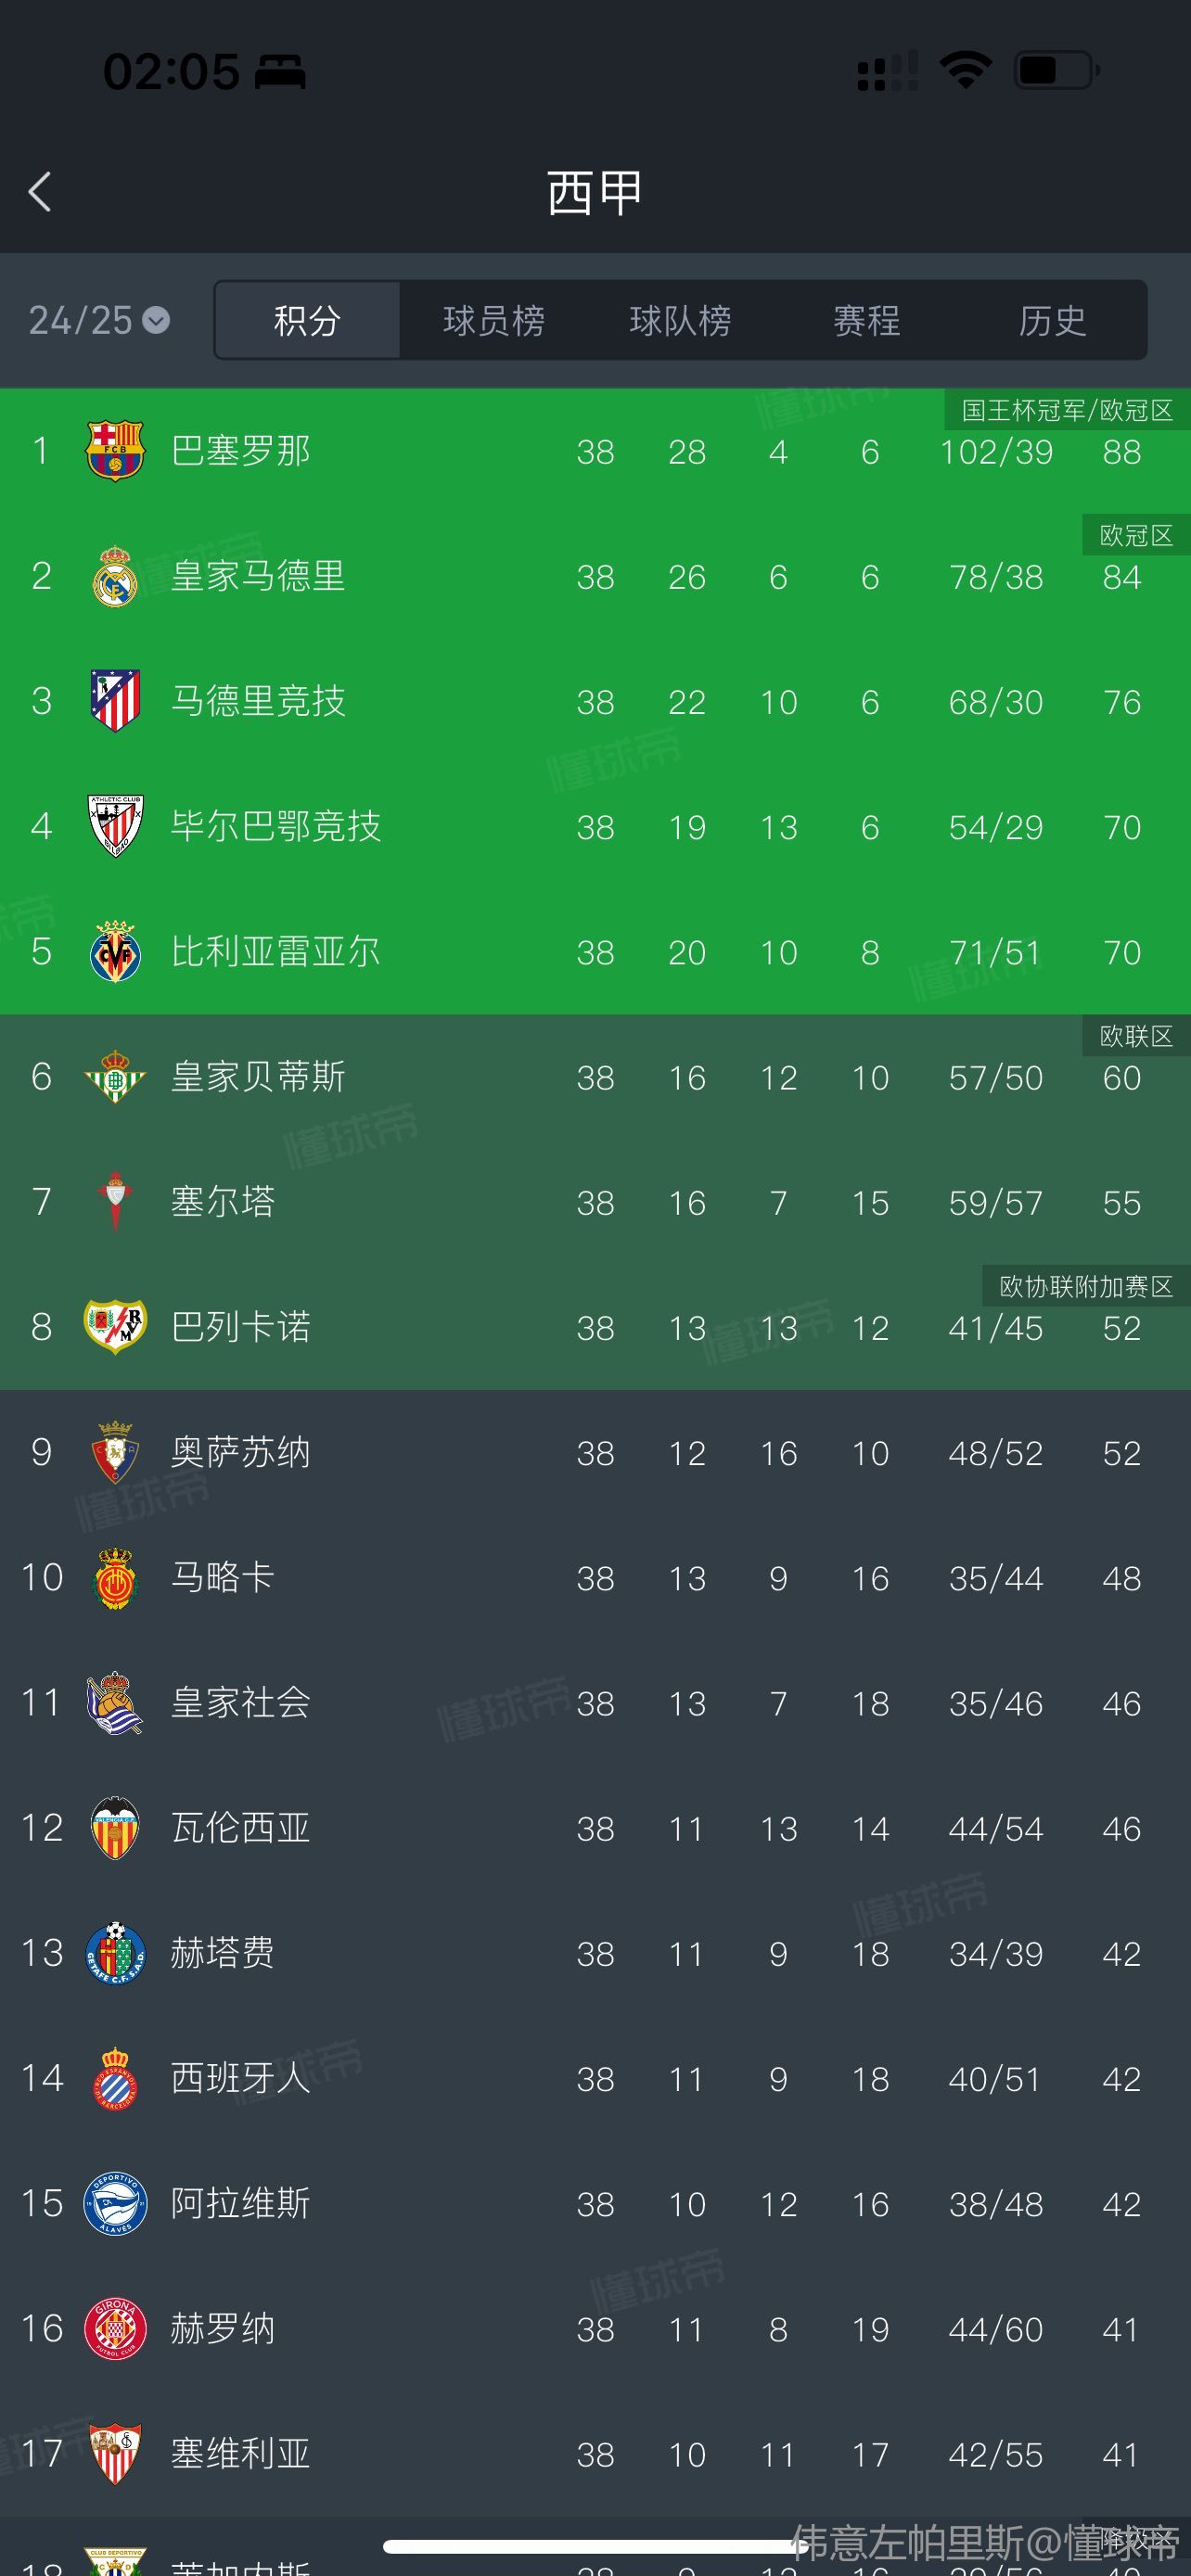The height and width of the screenshot is (2576, 1191).
Task: Tap the back arrow icon
Action: point(40,191)
